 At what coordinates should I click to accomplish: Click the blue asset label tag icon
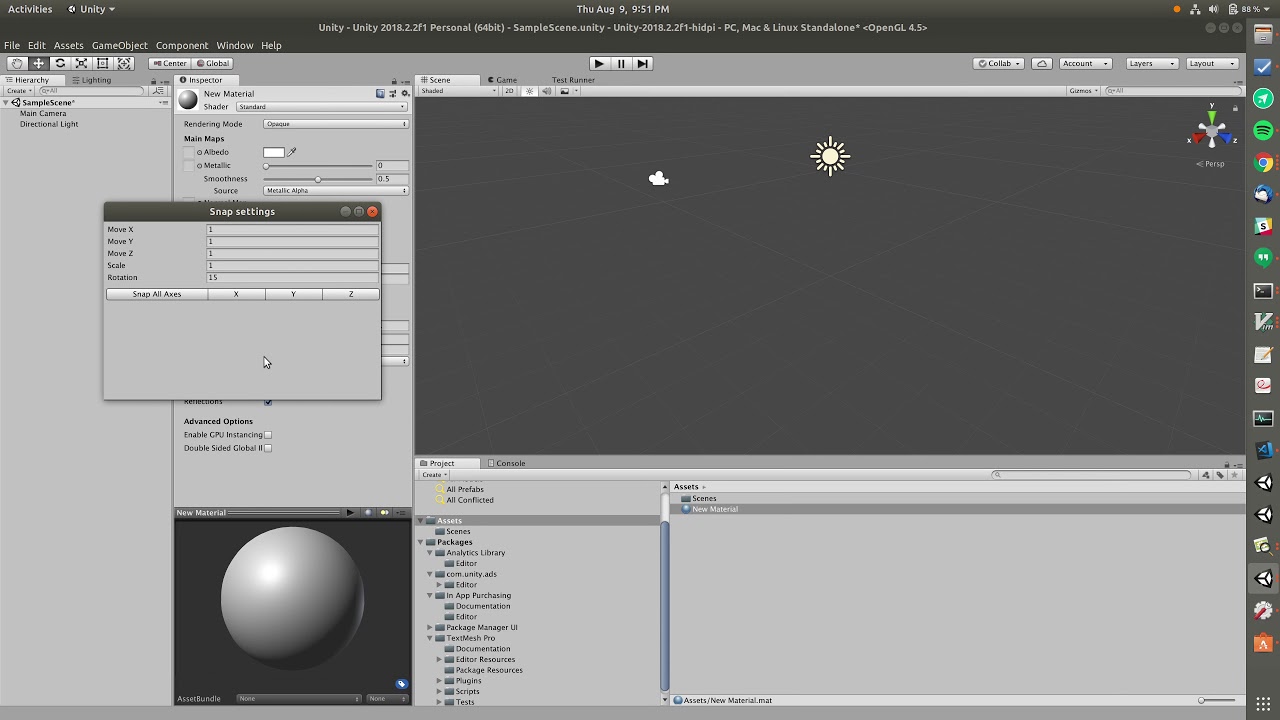[x=401, y=684]
